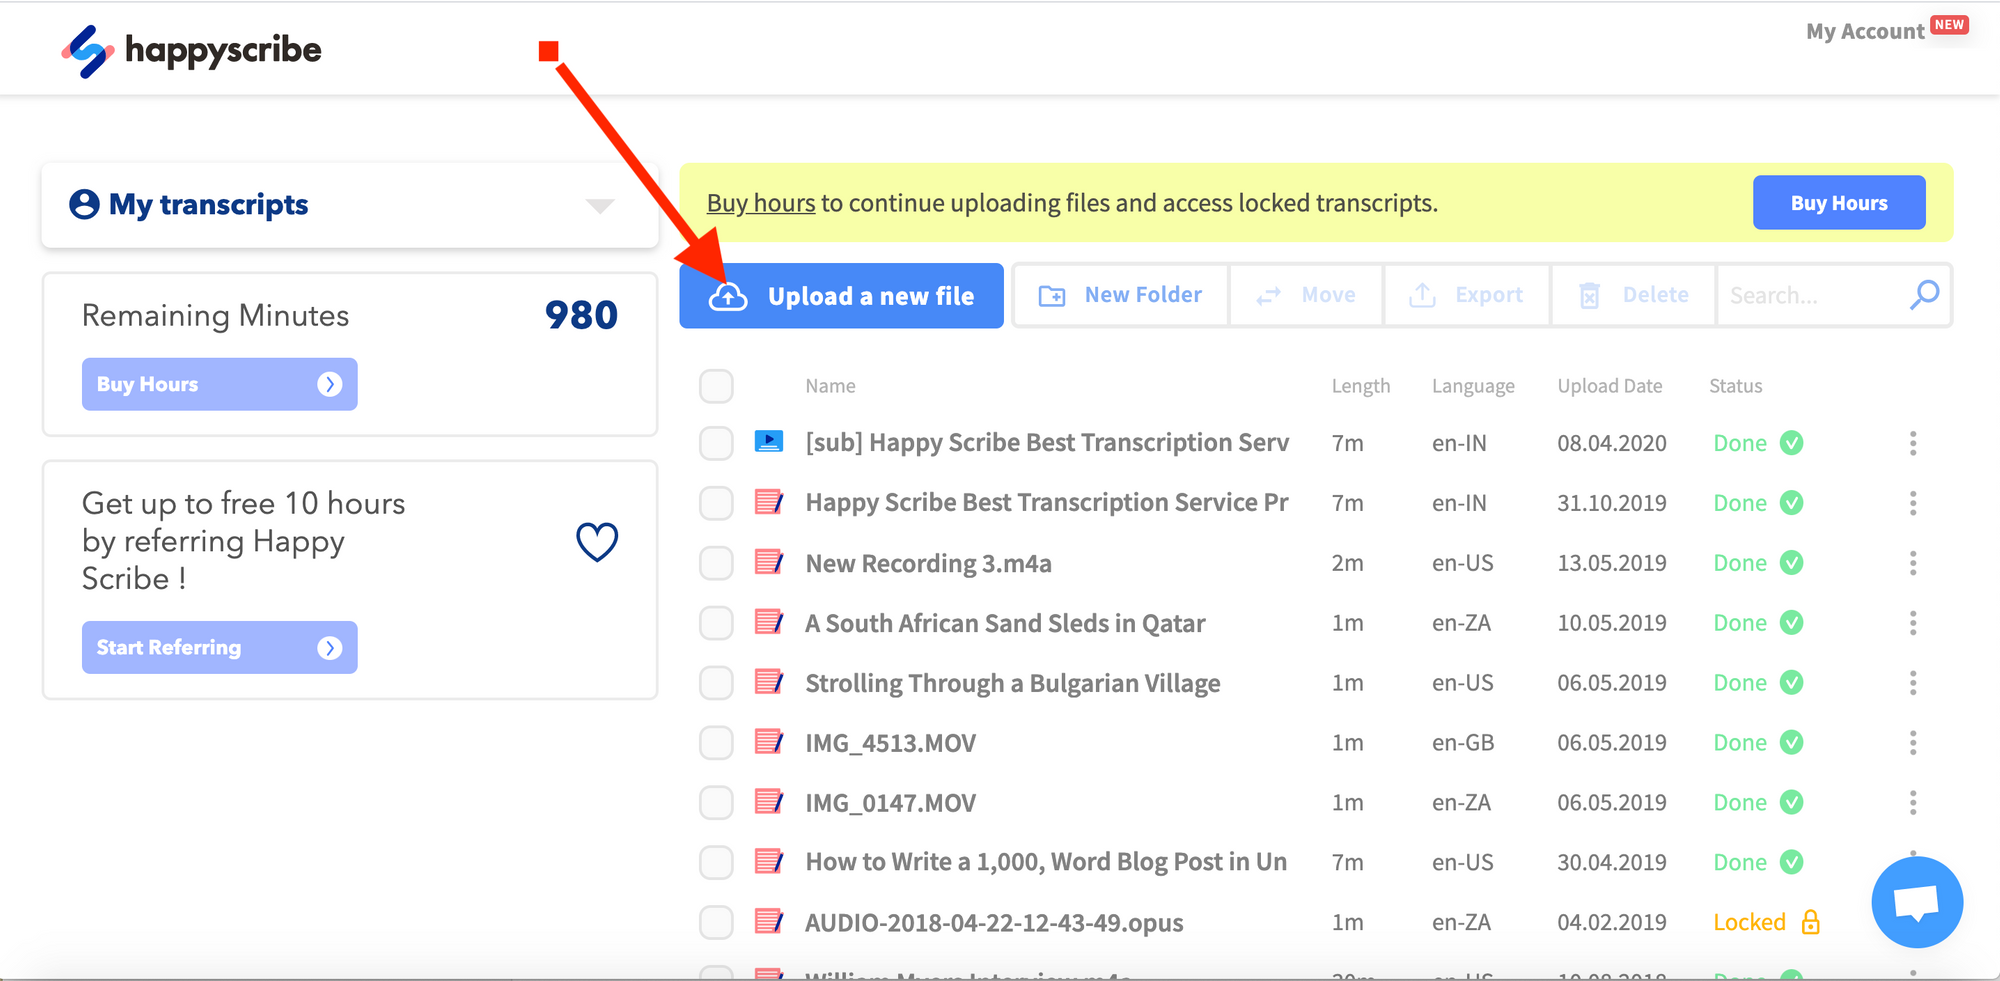Click the Happy Scribe logo
The height and width of the screenshot is (981, 2000).
[x=191, y=50]
